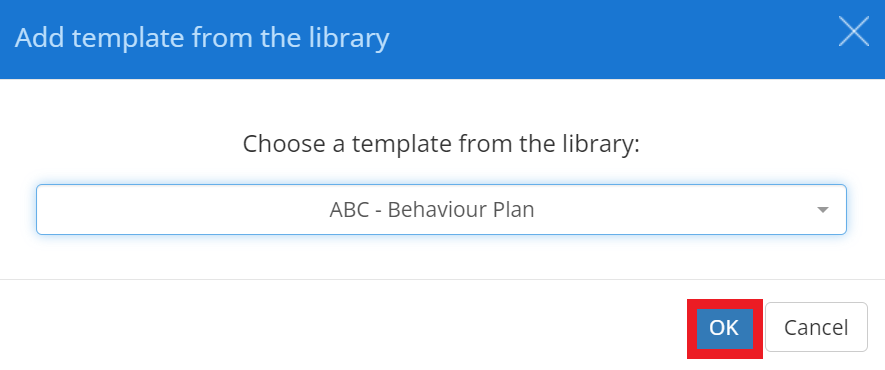885x370 pixels.
Task: Click the X in the header corner
Action: (853, 32)
